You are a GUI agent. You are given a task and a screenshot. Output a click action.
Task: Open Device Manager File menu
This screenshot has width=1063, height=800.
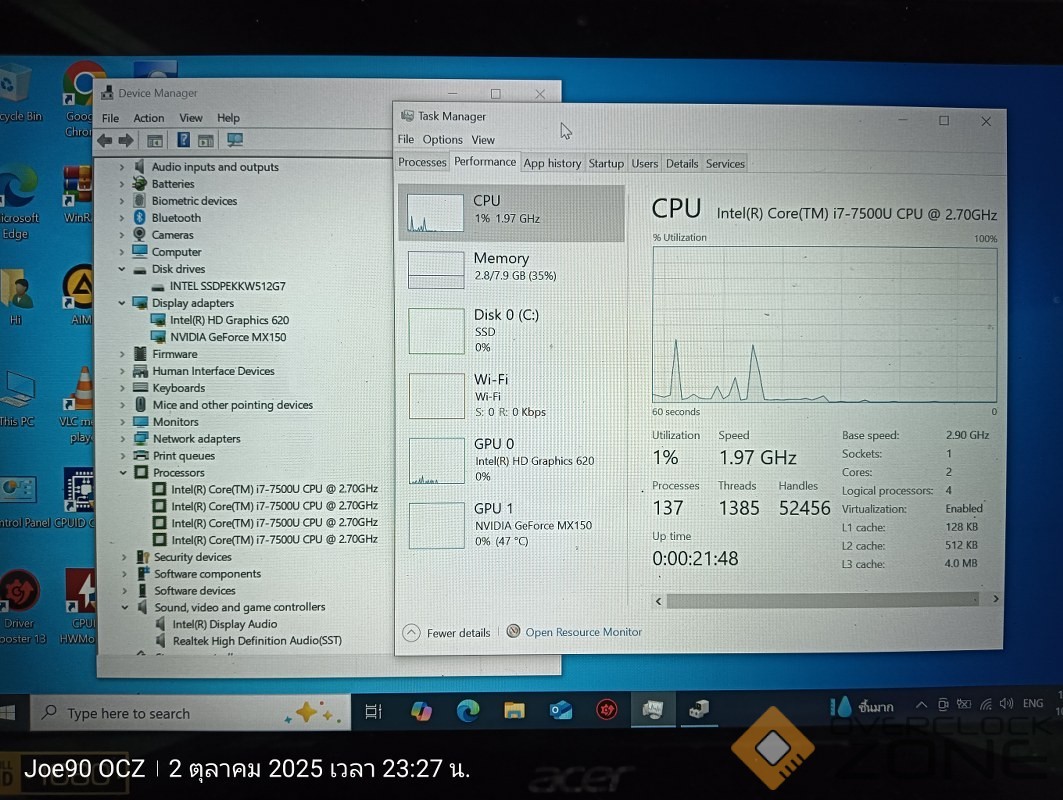pyautogui.click(x=111, y=118)
